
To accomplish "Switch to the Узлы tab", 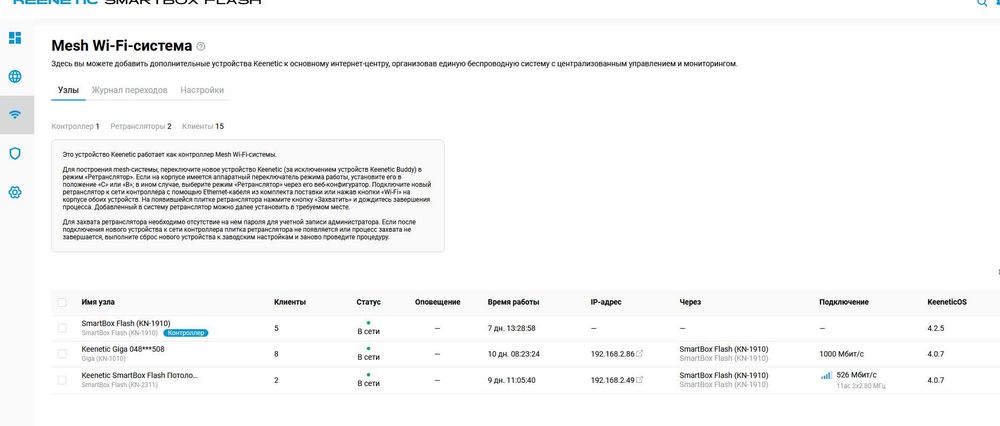I will tap(68, 90).
